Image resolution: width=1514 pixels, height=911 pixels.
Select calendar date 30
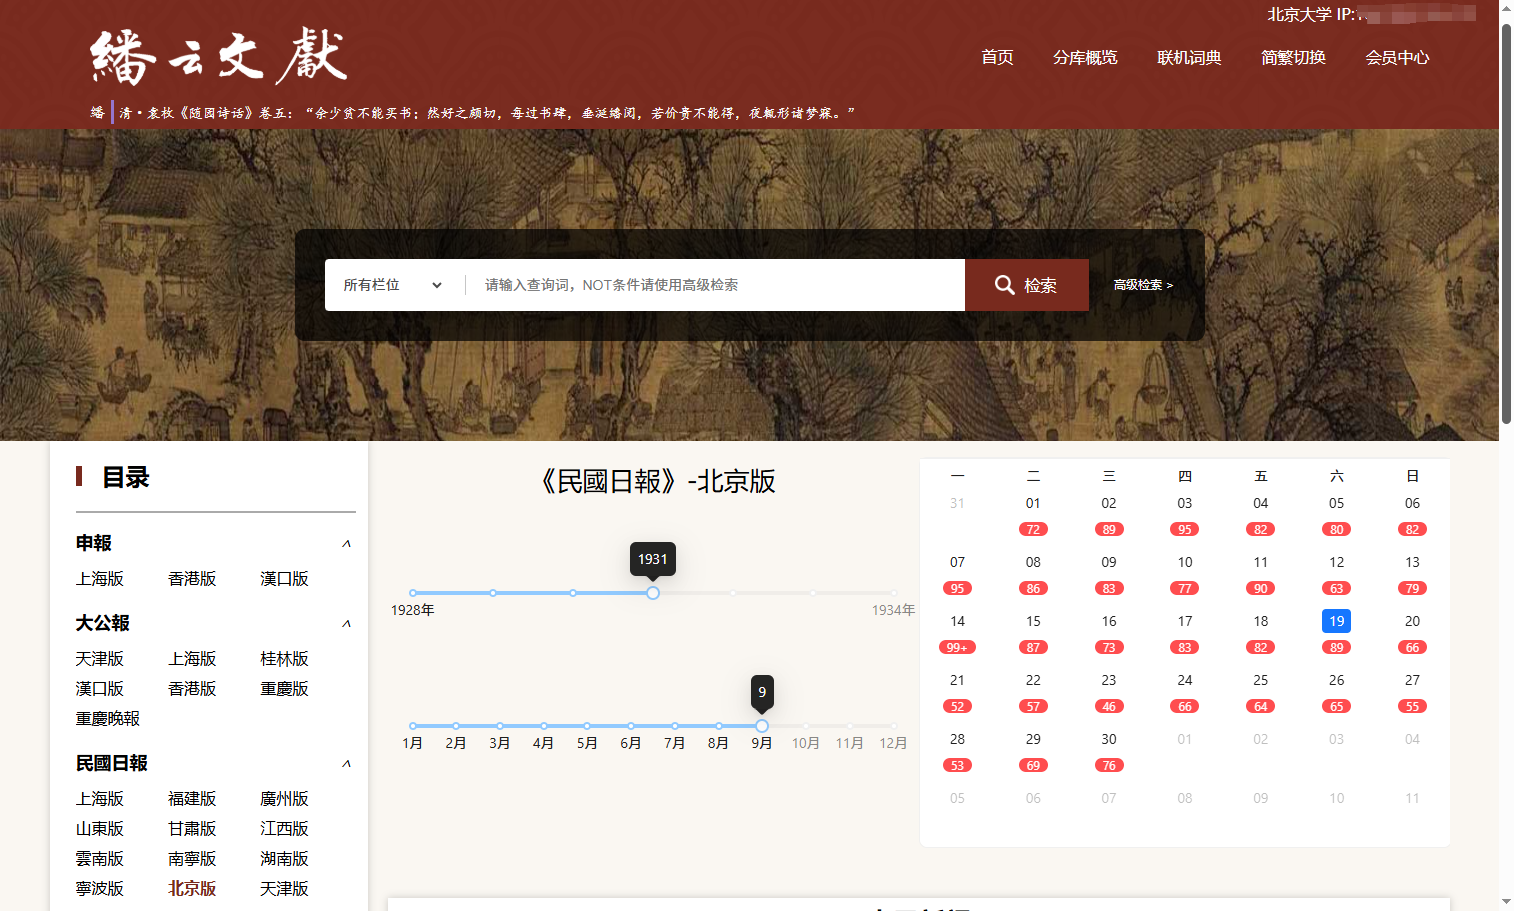(x=1109, y=739)
